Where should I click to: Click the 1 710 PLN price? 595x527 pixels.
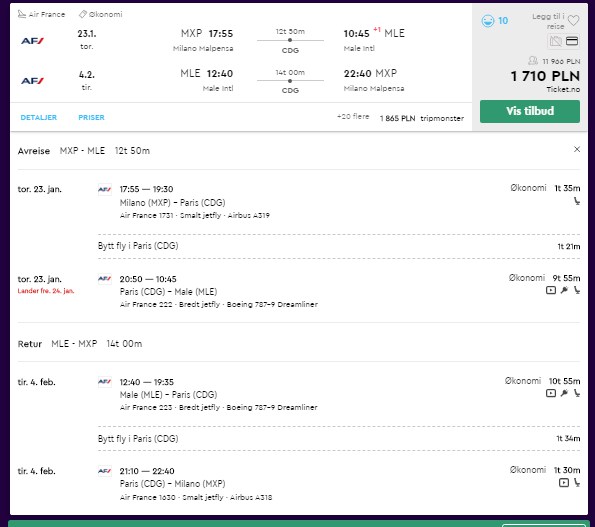(x=545, y=76)
